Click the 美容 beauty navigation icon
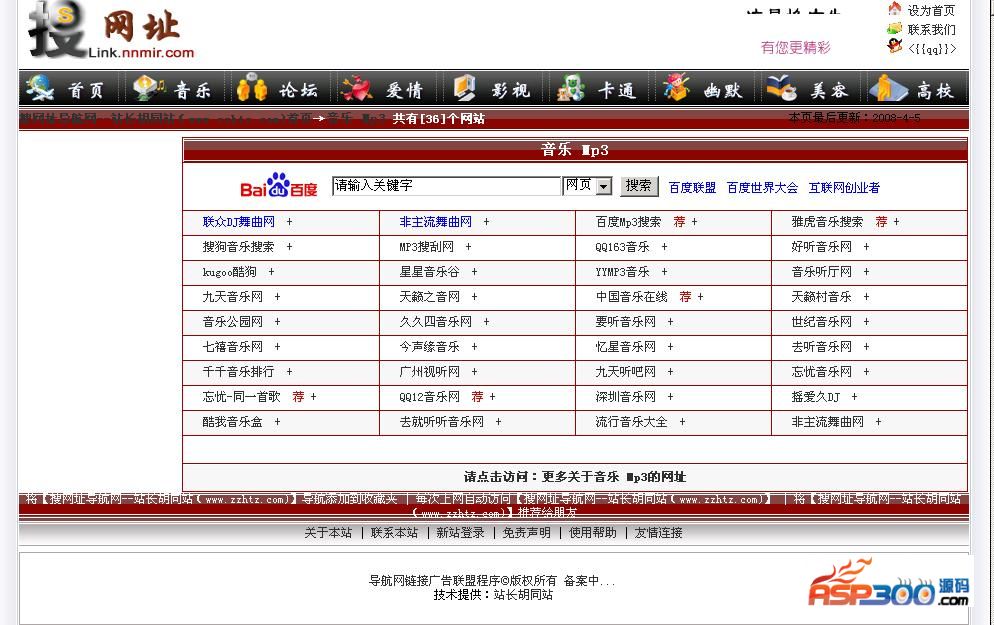The width and height of the screenshot is (994, 625). pos(782,88)
